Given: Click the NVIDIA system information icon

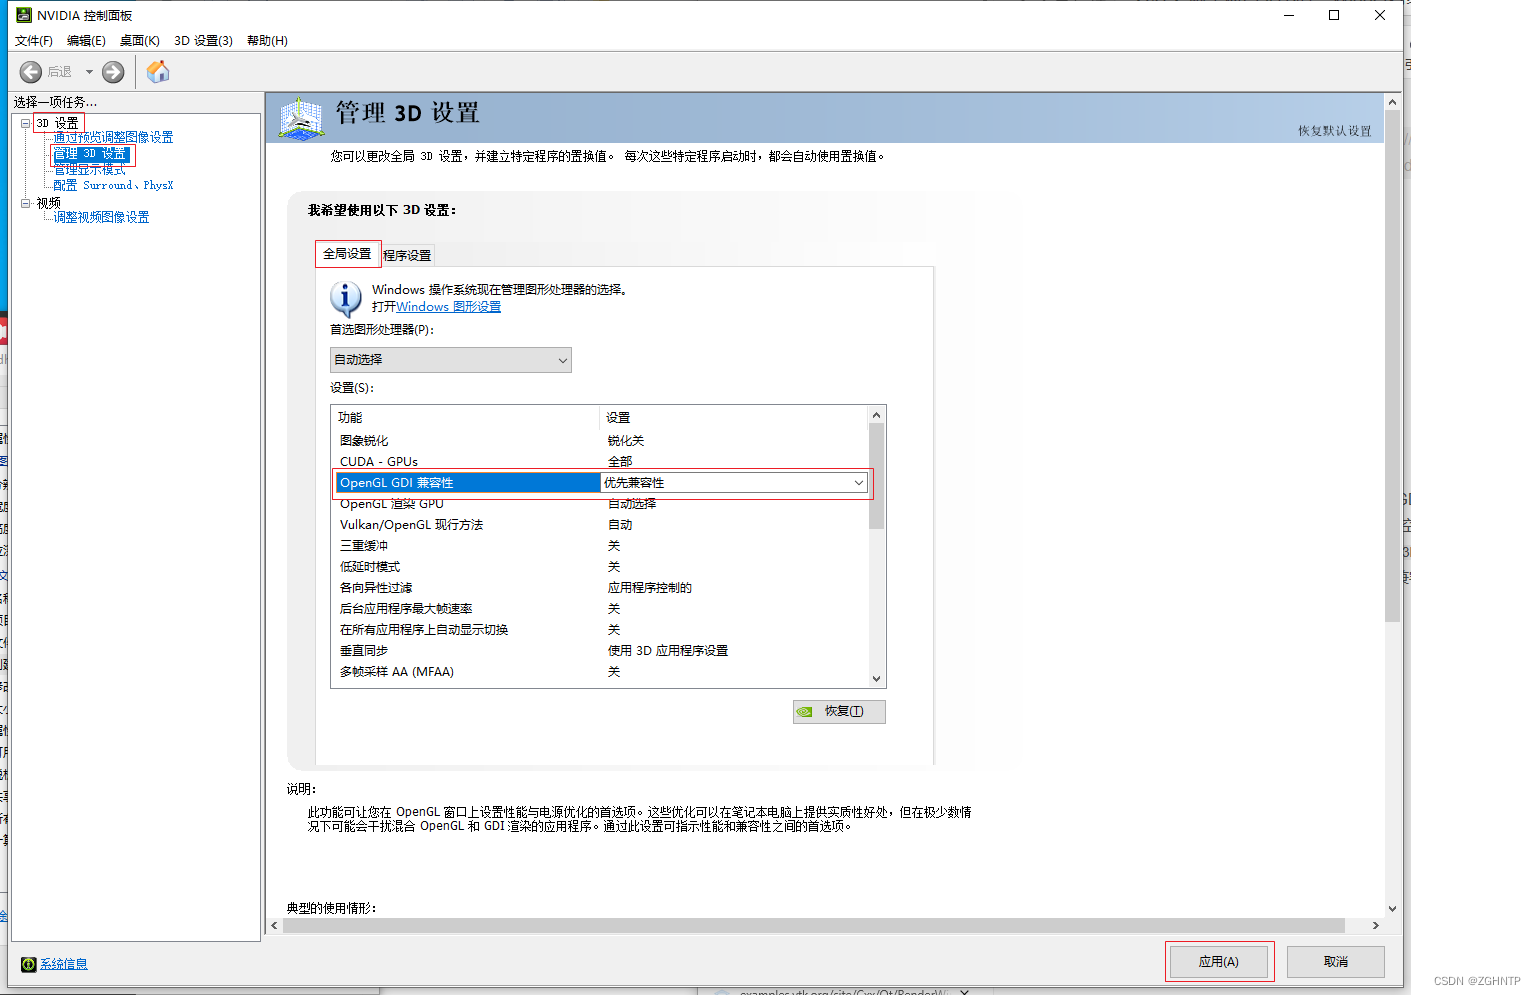Looking at the screenshot, I should point(29,964).
